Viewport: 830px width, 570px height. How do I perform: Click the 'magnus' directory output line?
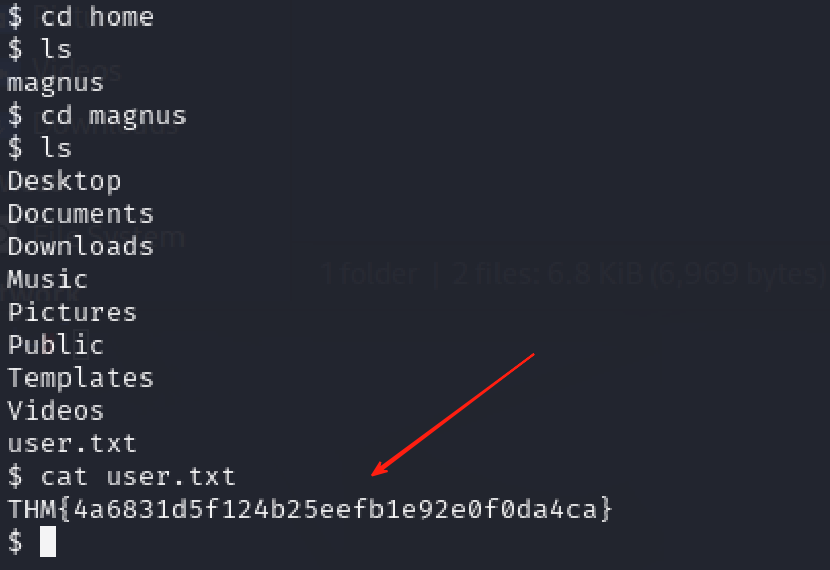pos(55,84)
